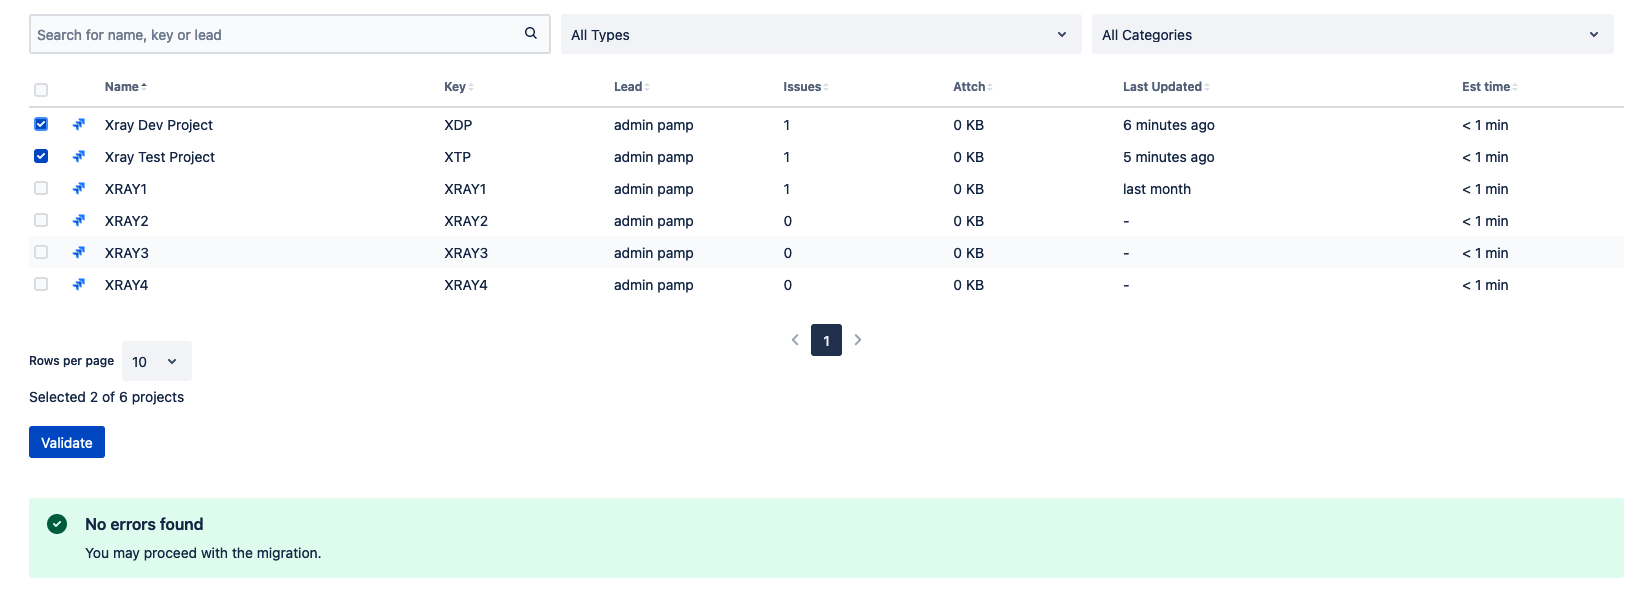1642x595 pixels.
Task: Click the green success checkmark icon
Action: tap(57, 524)
